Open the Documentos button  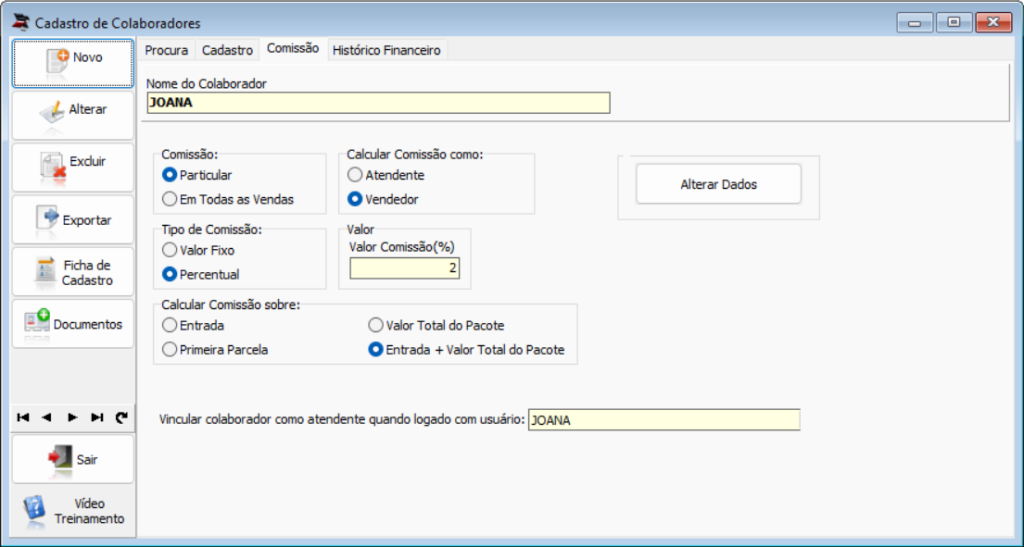point(72,324)
